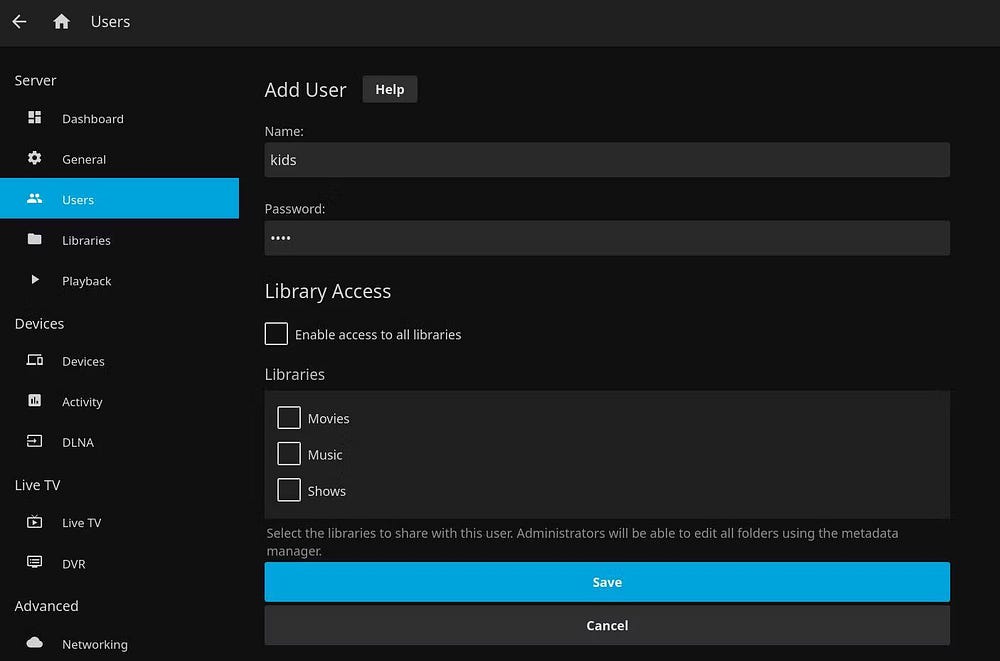
Task: Open Libraries via the folder icon
Action: (x=35, y=240)
